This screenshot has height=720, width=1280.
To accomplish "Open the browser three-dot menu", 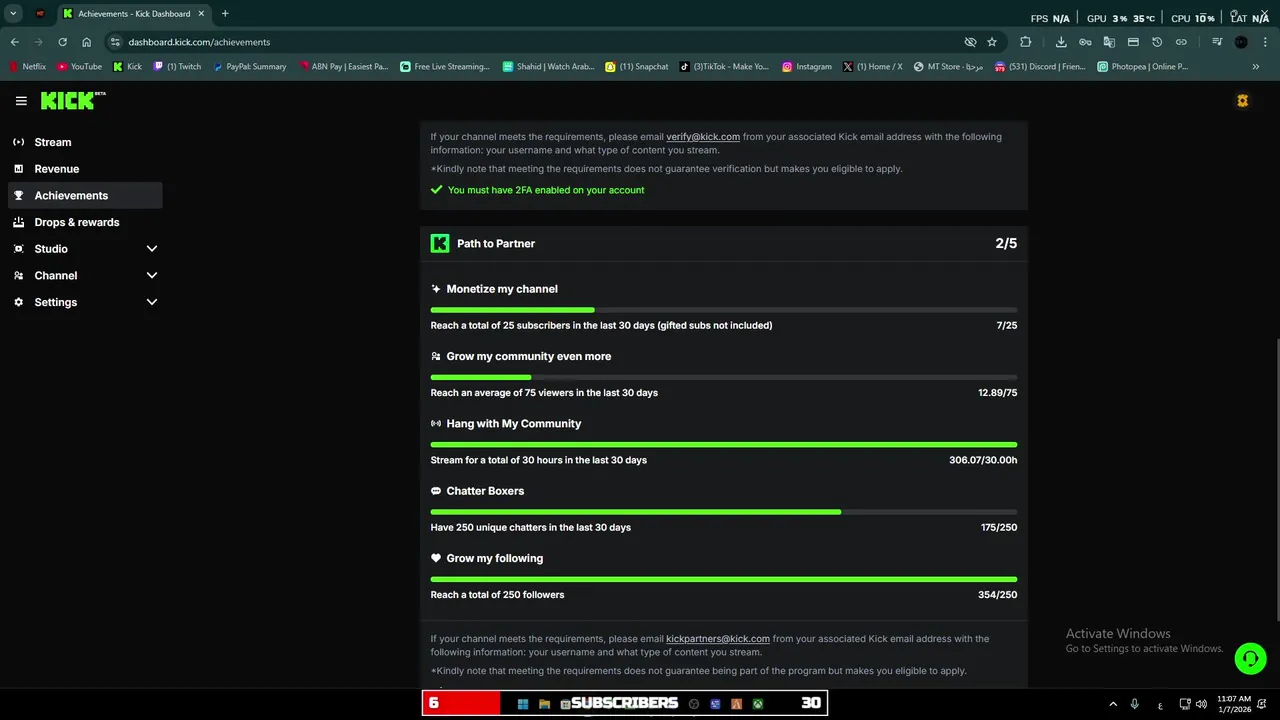I will point(1264,42).
